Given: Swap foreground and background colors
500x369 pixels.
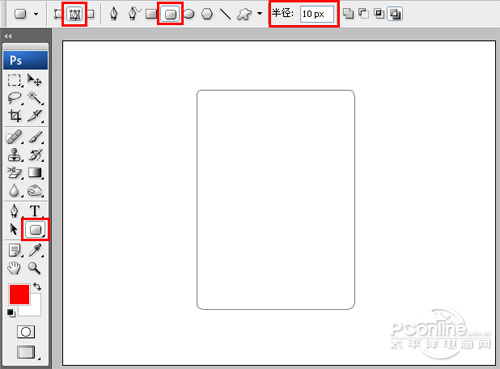Looking at the screenshot, I should 37,287.
